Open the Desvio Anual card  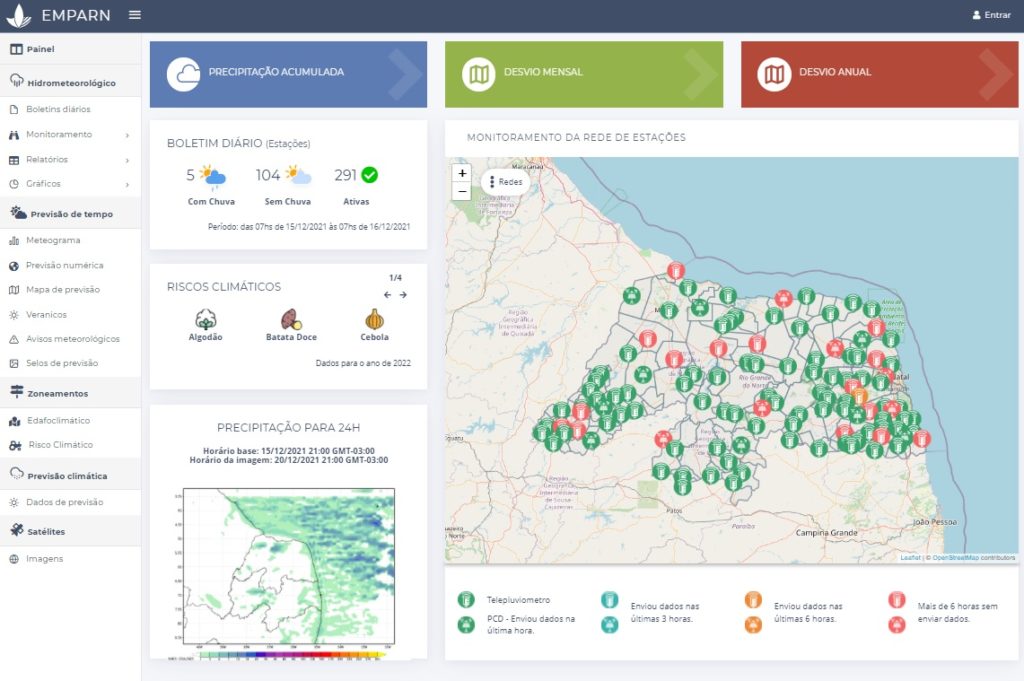click(x=879, y=74)
